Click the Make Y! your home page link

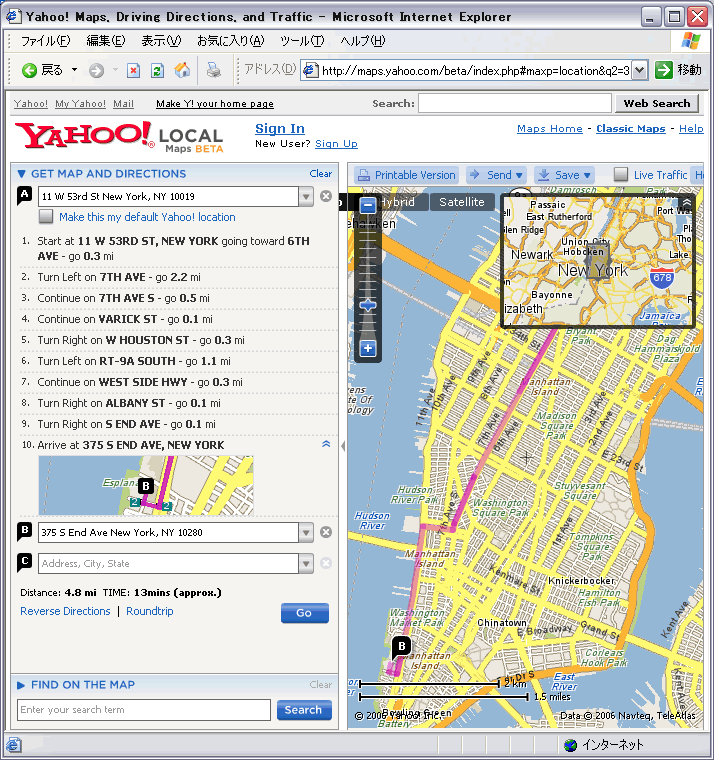click(x=215, y=104)
